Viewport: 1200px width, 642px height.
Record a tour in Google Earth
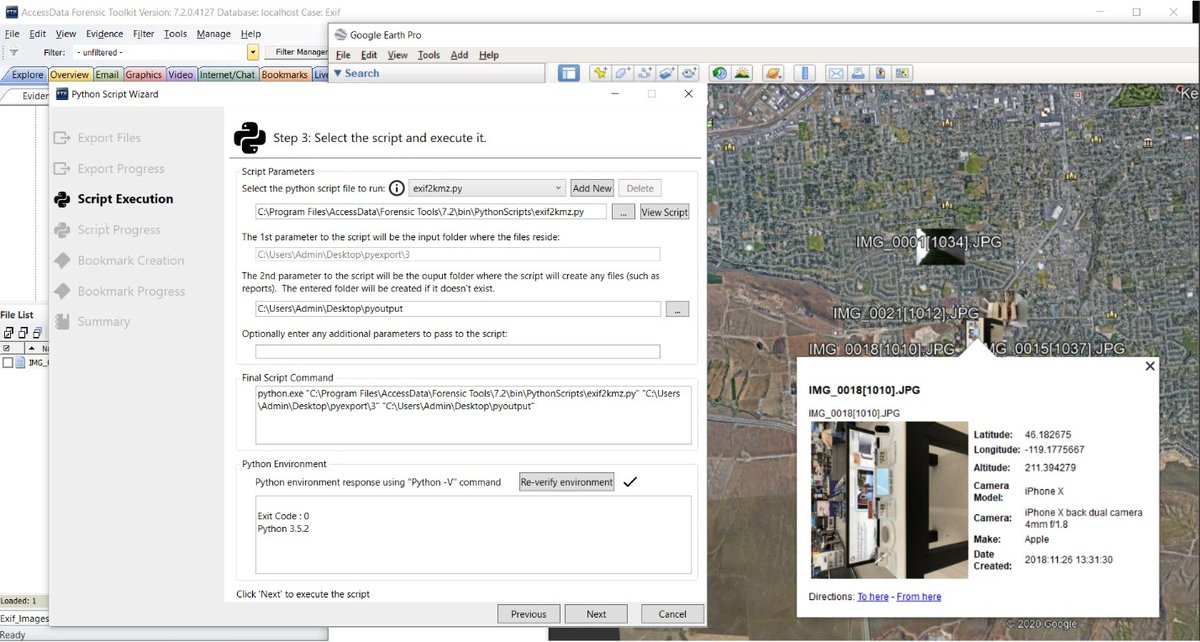tap(690, 73)
